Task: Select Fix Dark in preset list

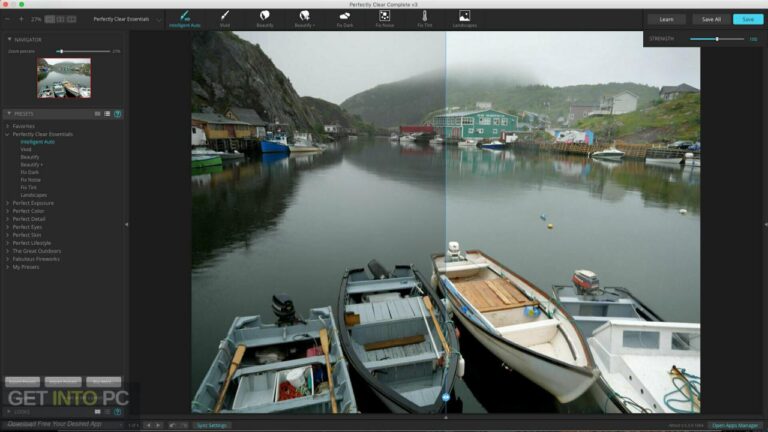Action: tap(30, 172)
